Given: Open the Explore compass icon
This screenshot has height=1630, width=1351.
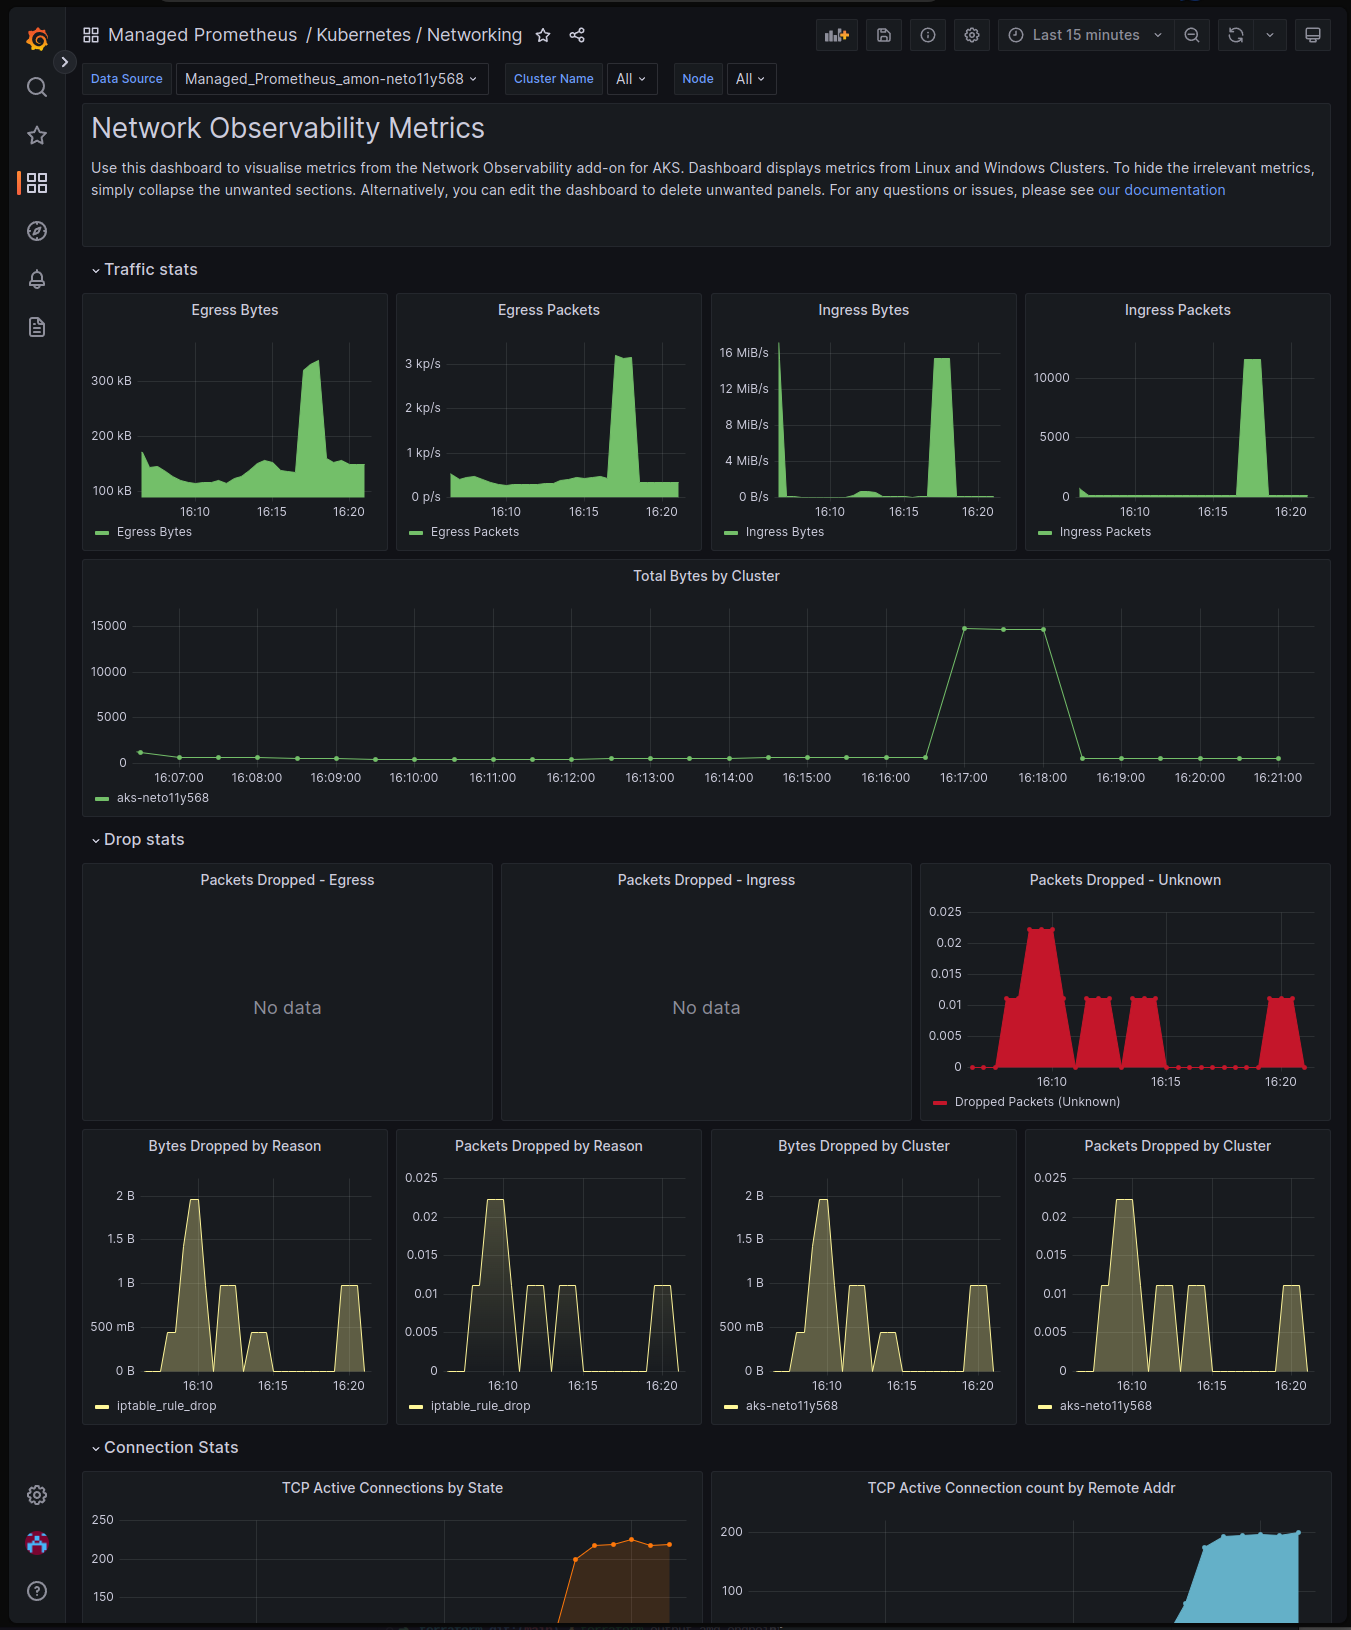Looking at the screenshot, I should point(37,231).
